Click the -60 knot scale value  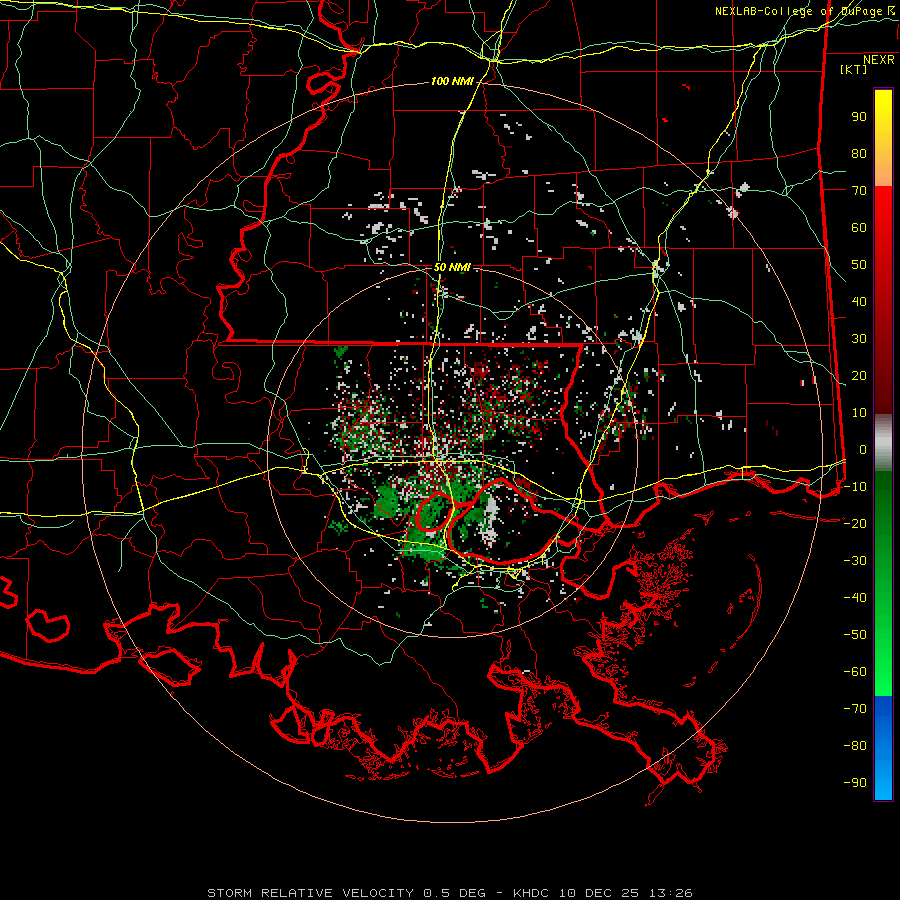[x=855, y=672]
